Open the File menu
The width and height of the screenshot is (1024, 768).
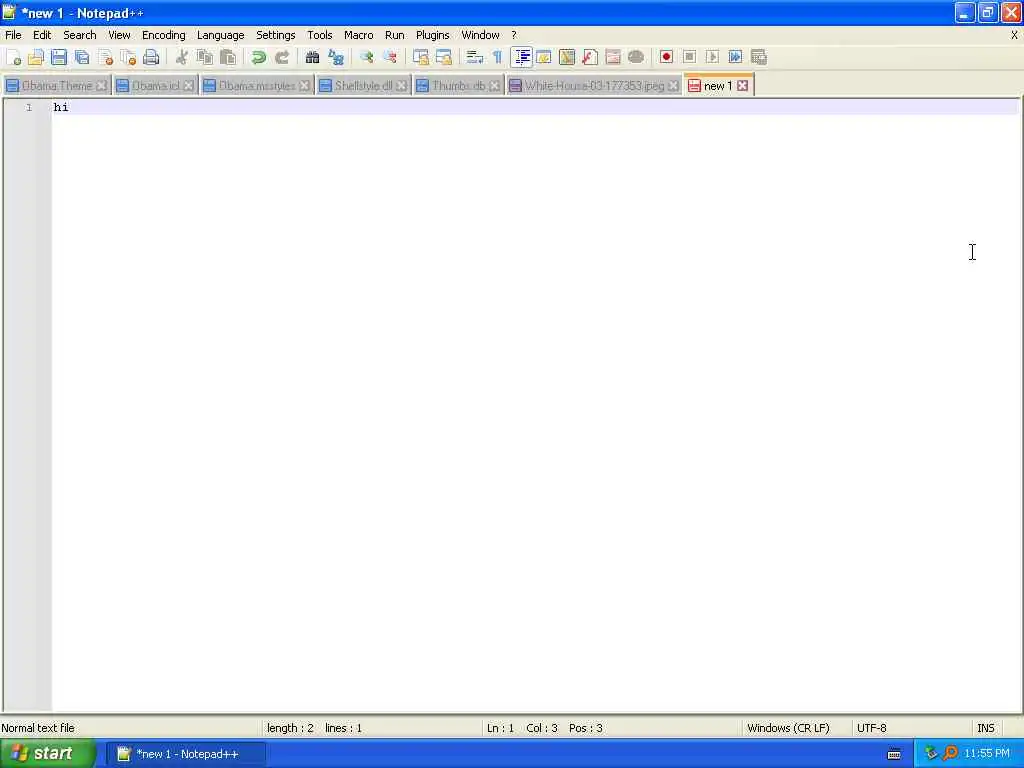(13, 35)
